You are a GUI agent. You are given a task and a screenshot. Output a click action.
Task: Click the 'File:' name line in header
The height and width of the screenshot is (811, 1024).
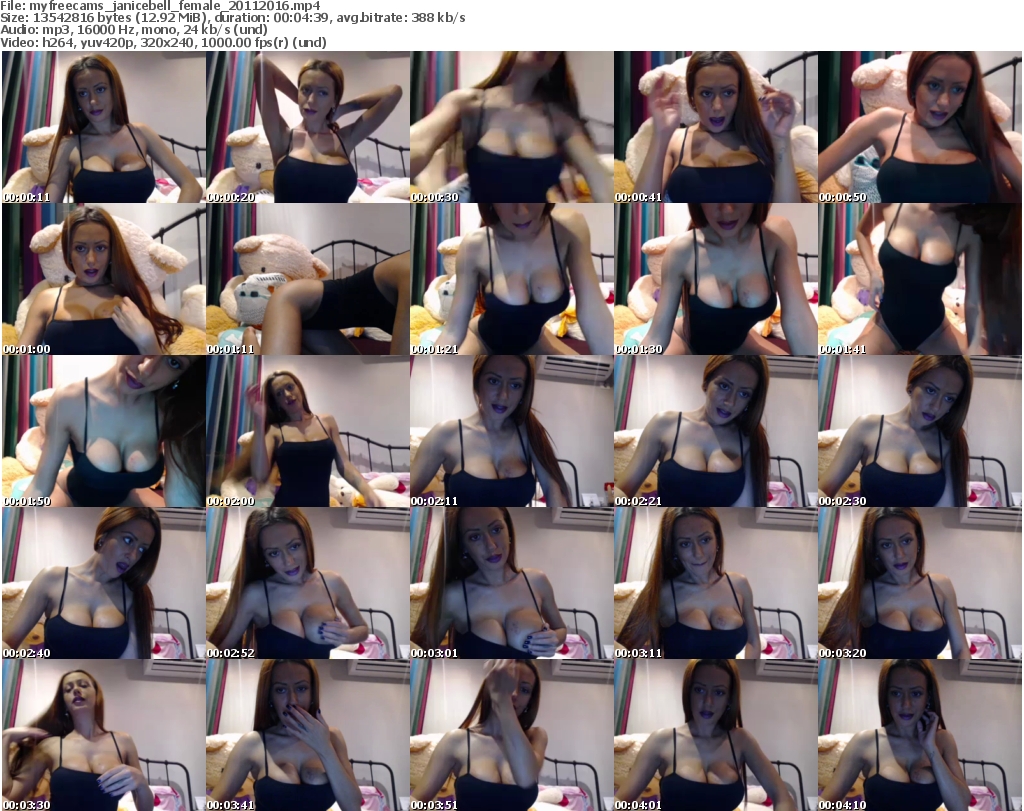click(160, 6)
